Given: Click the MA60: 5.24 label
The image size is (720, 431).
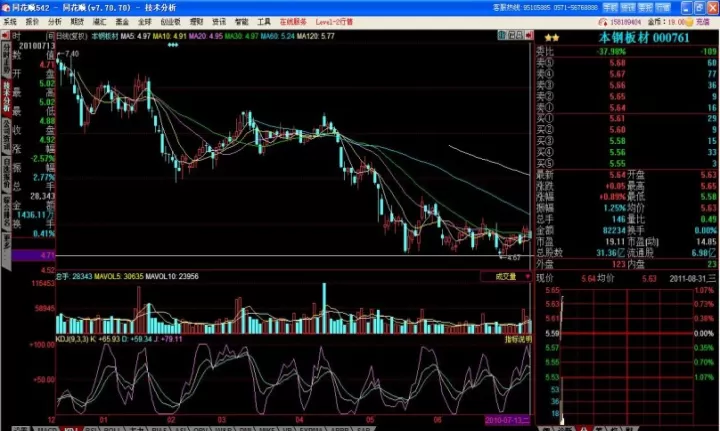Looking at the screenshot, I should [277, 36].
